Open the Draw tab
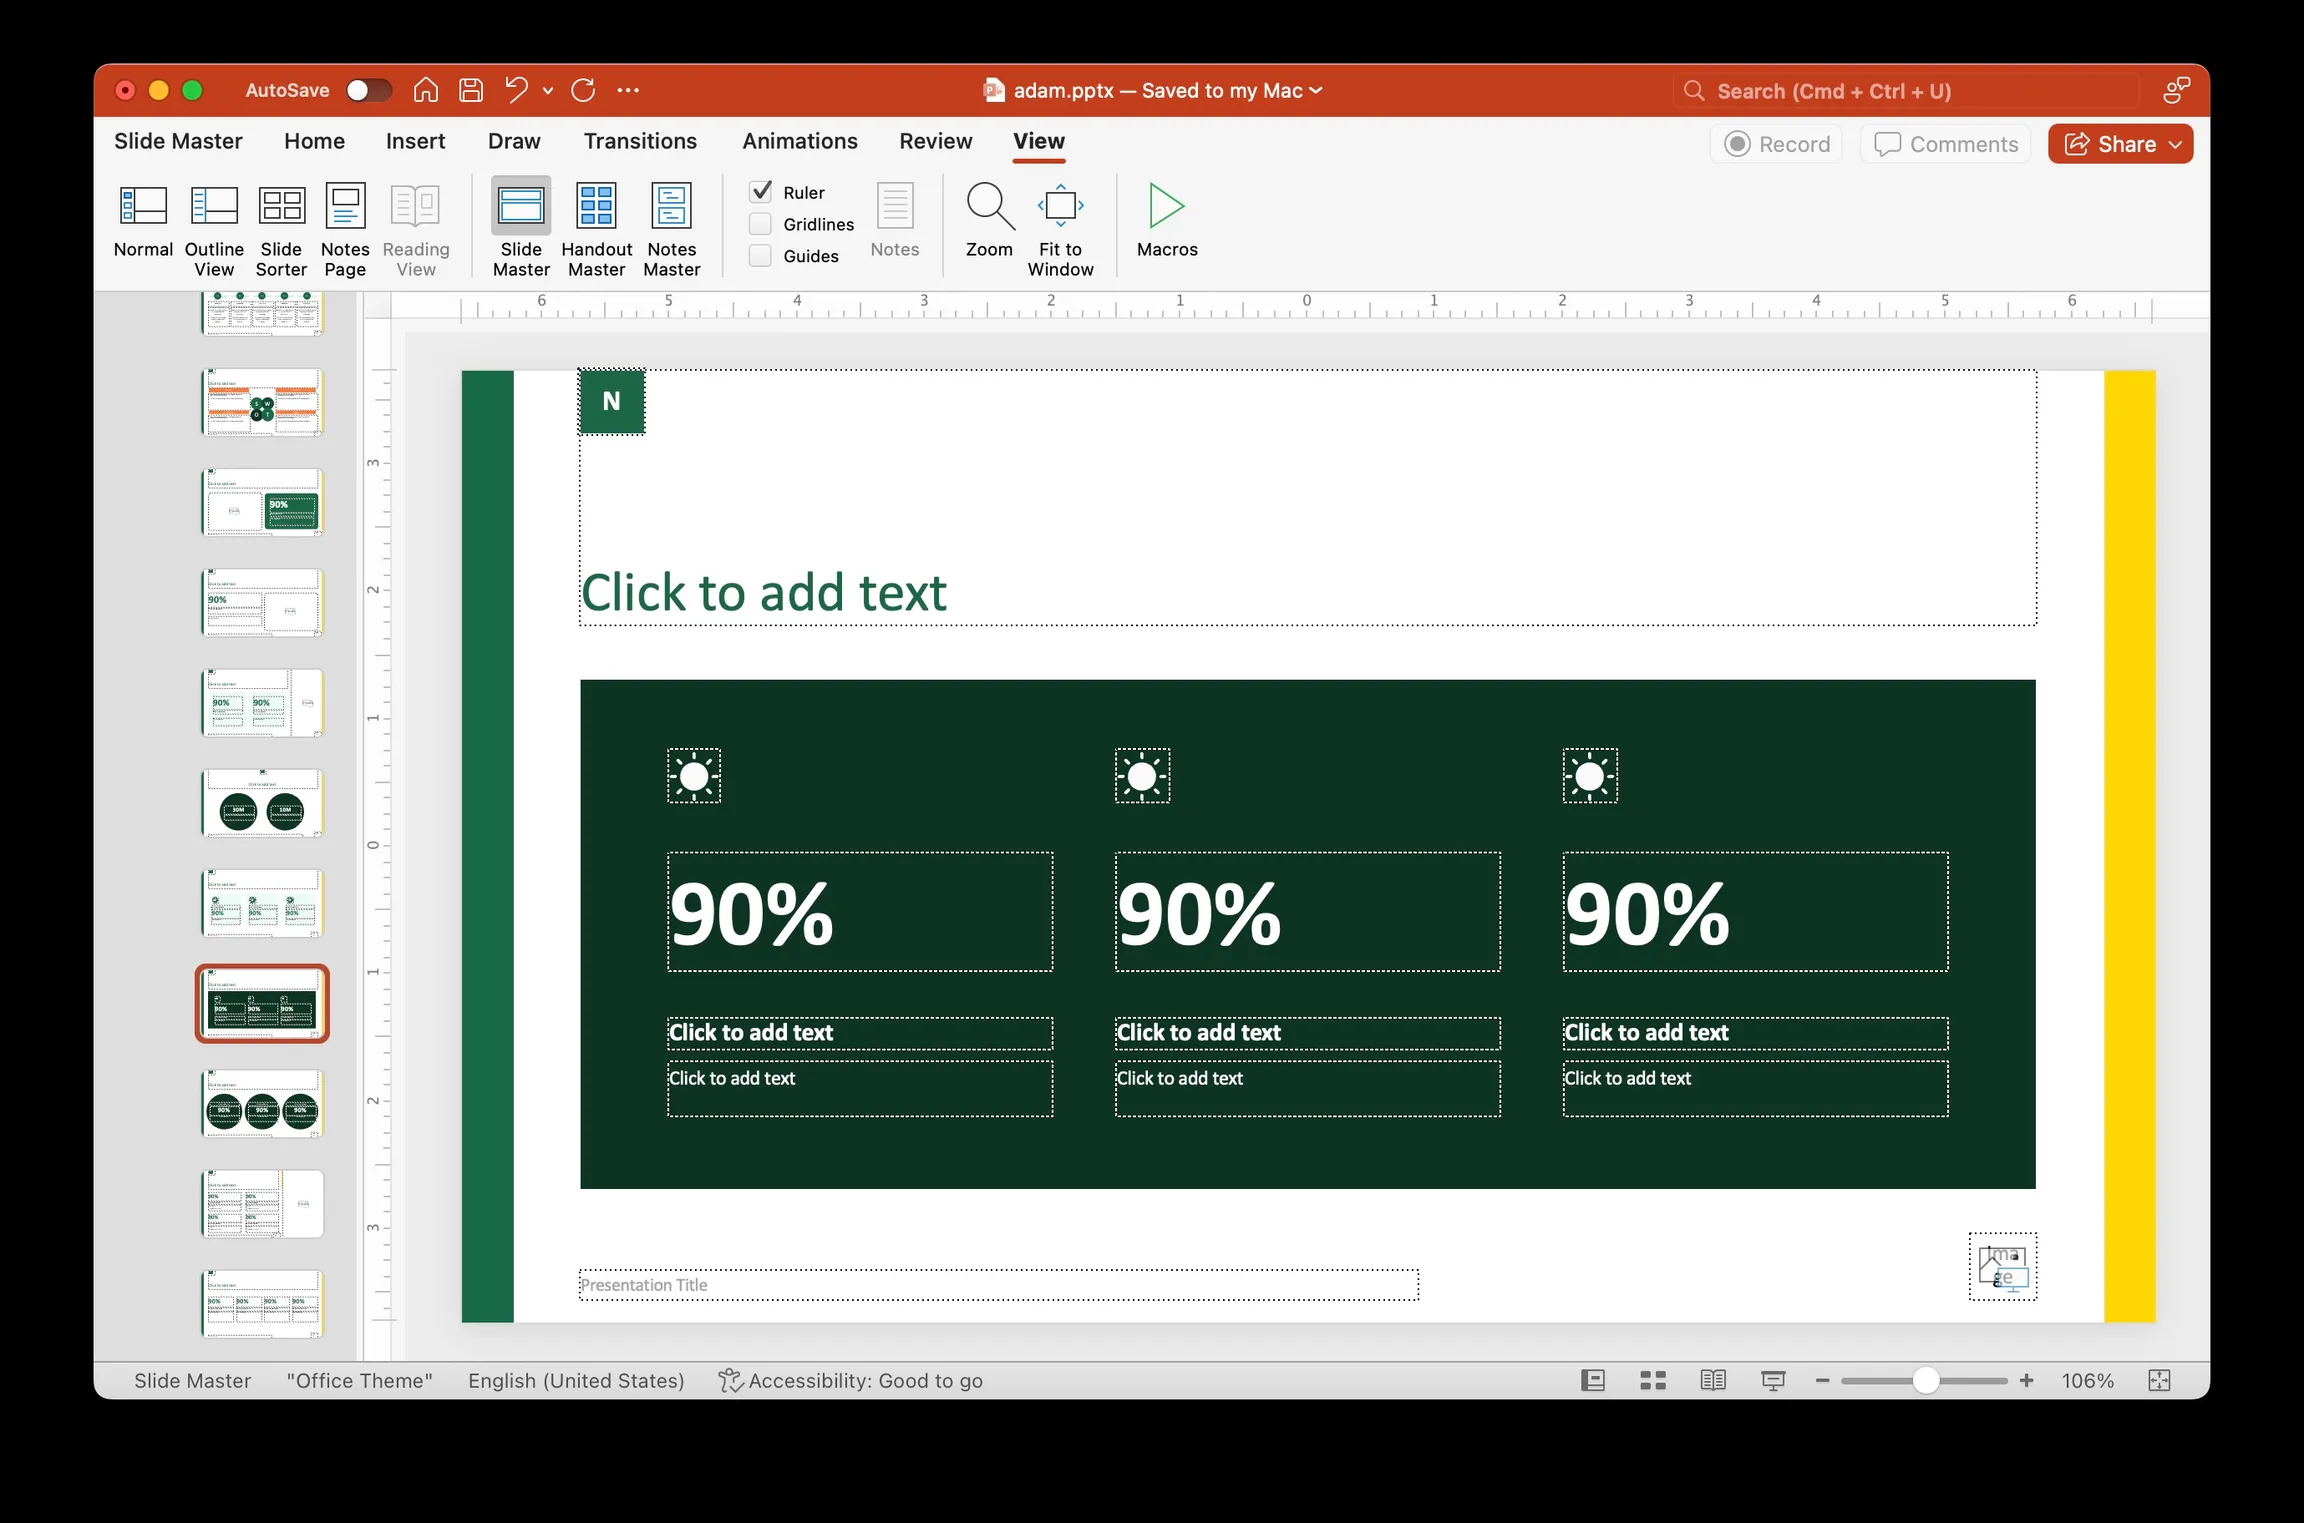 click(514, 141)
